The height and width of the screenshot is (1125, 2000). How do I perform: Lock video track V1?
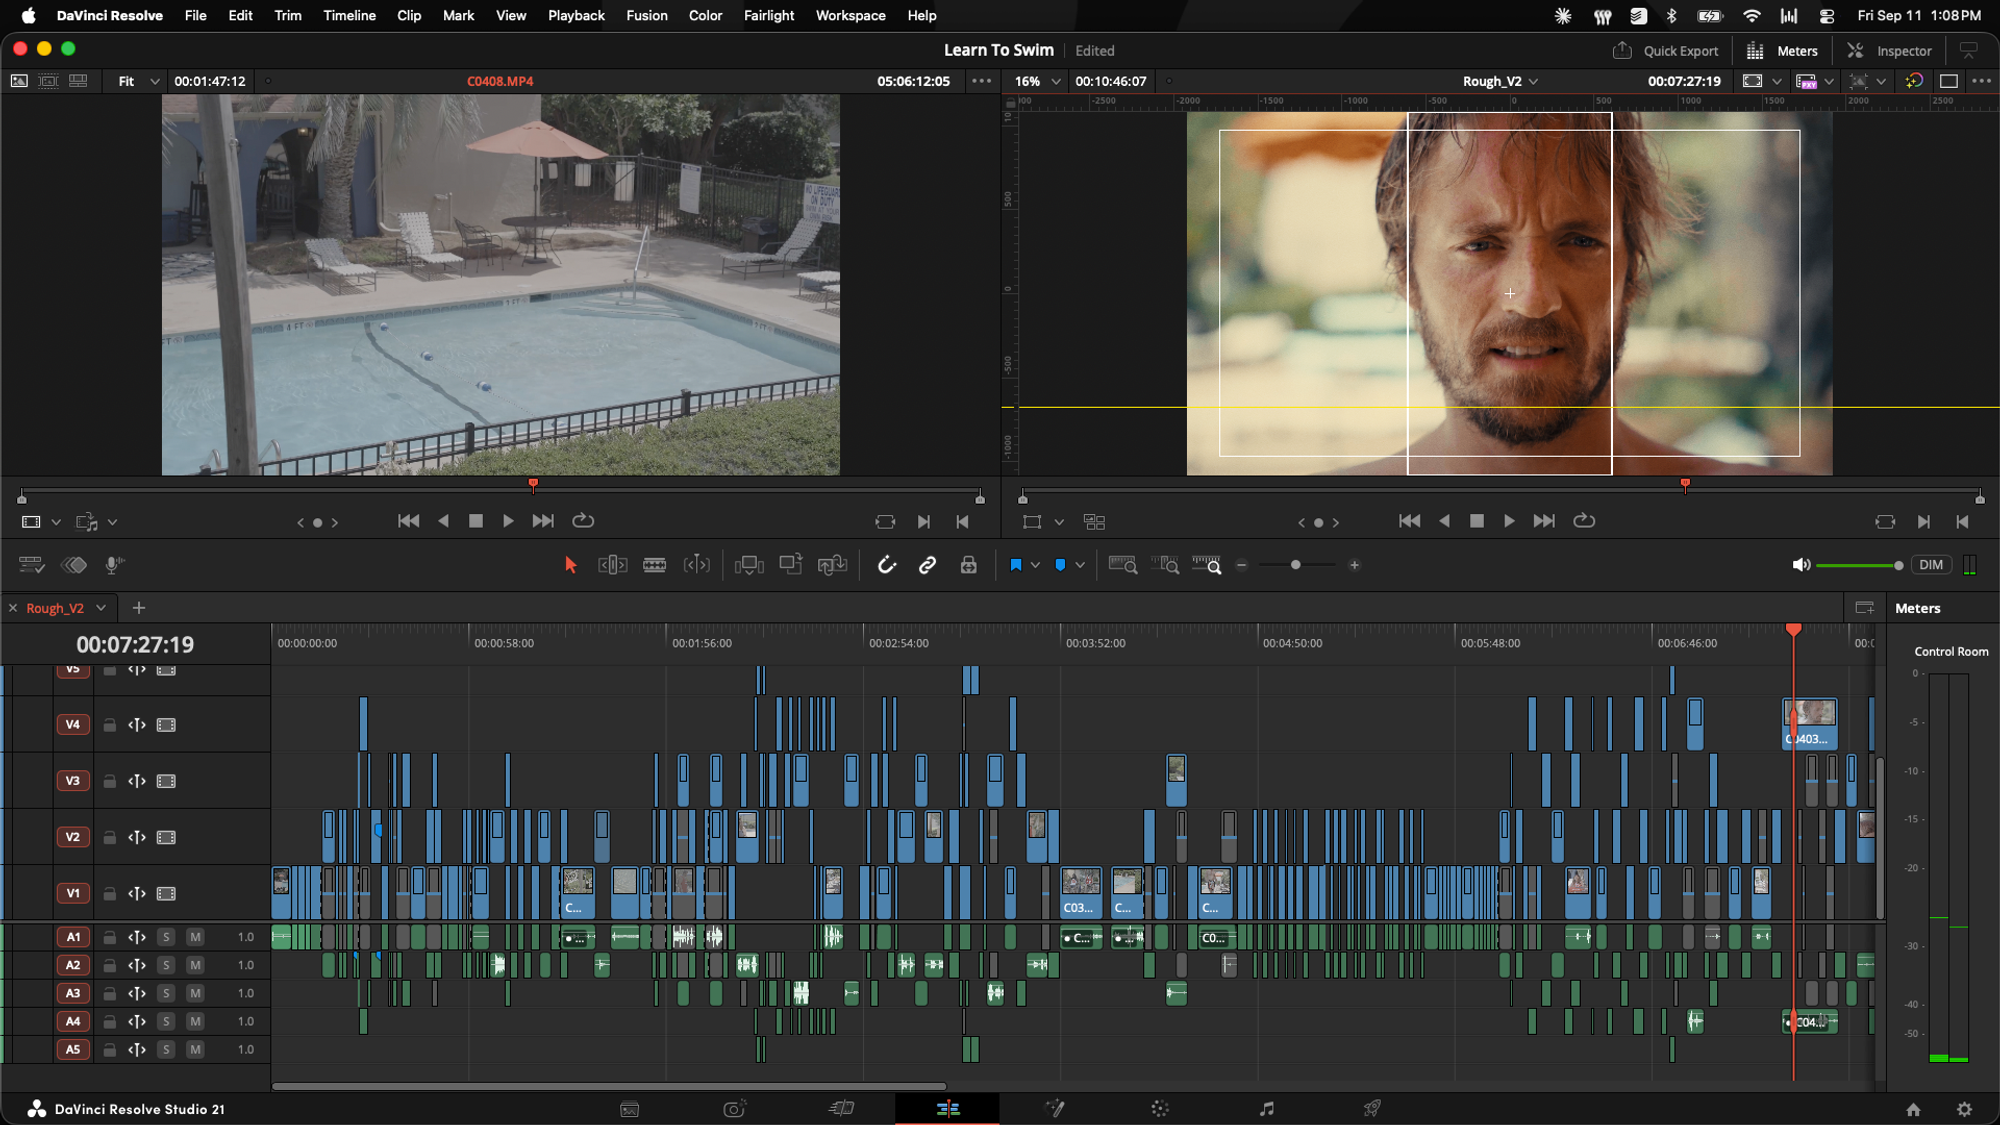pos(109,894)
